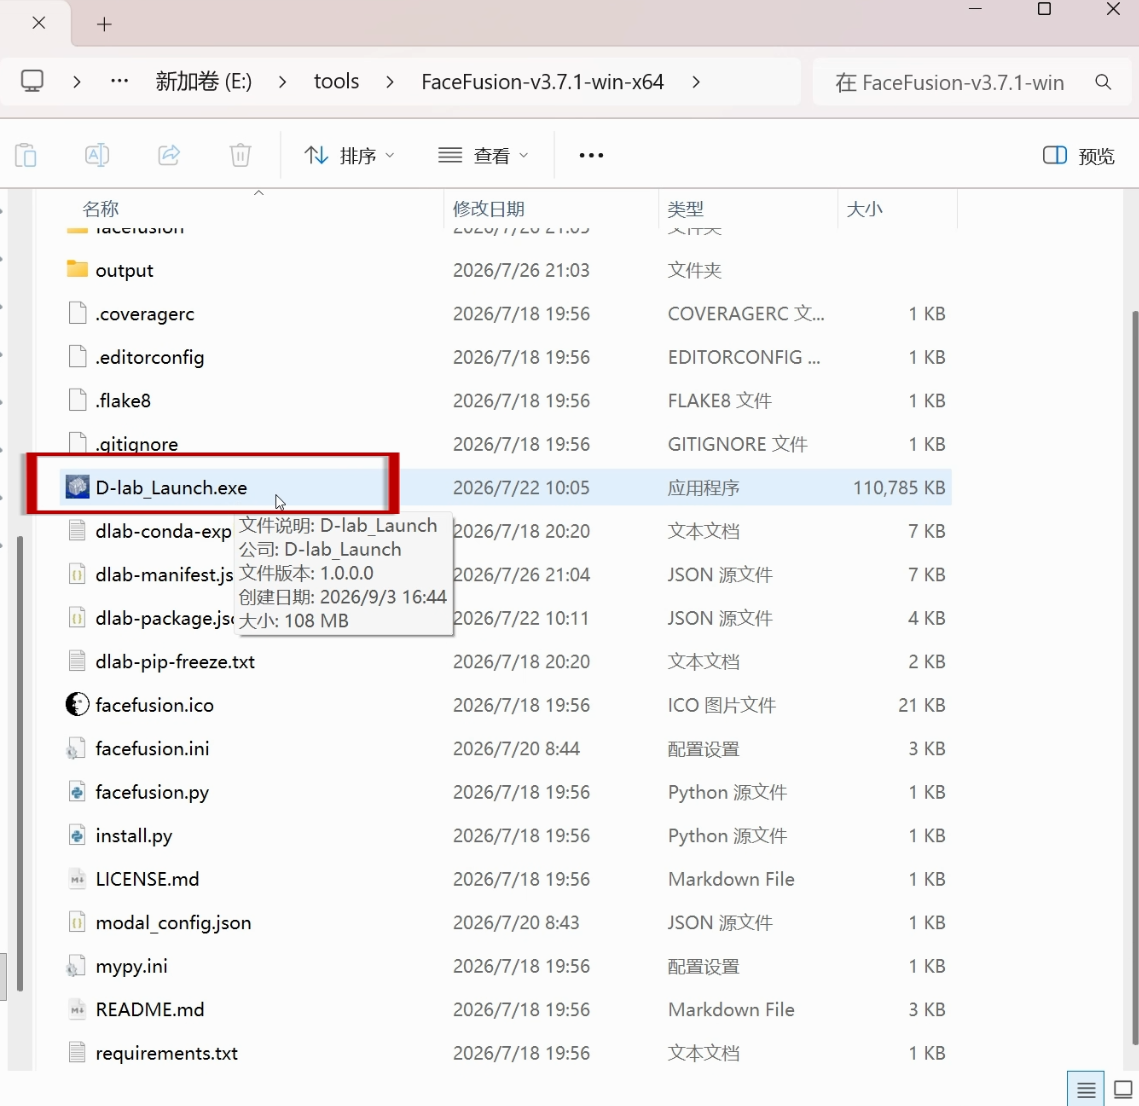Select the dlab-pip-freeze.txt file name

click(x=175, y=662)
